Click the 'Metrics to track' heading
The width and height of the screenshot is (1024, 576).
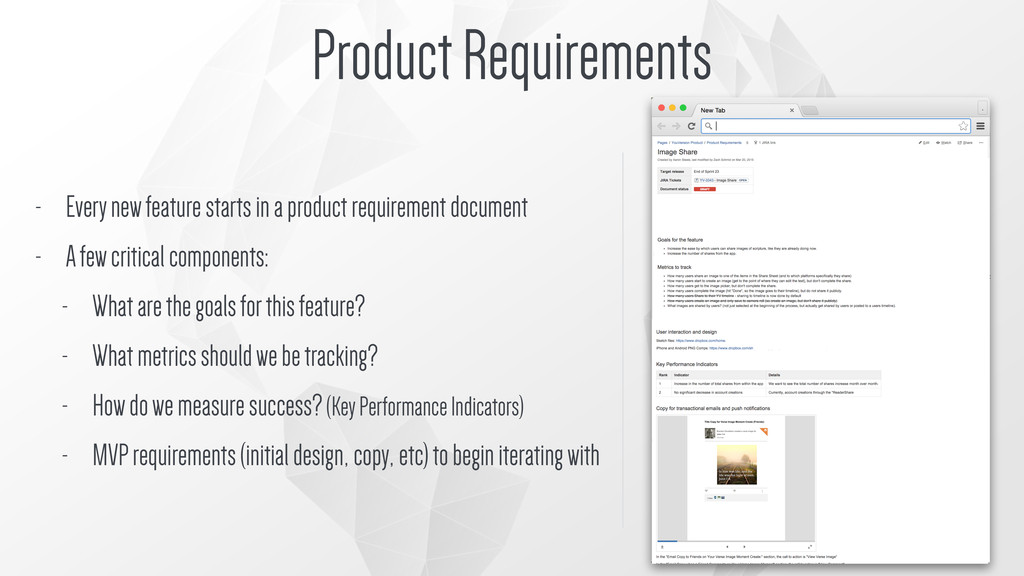click(674, 267)
